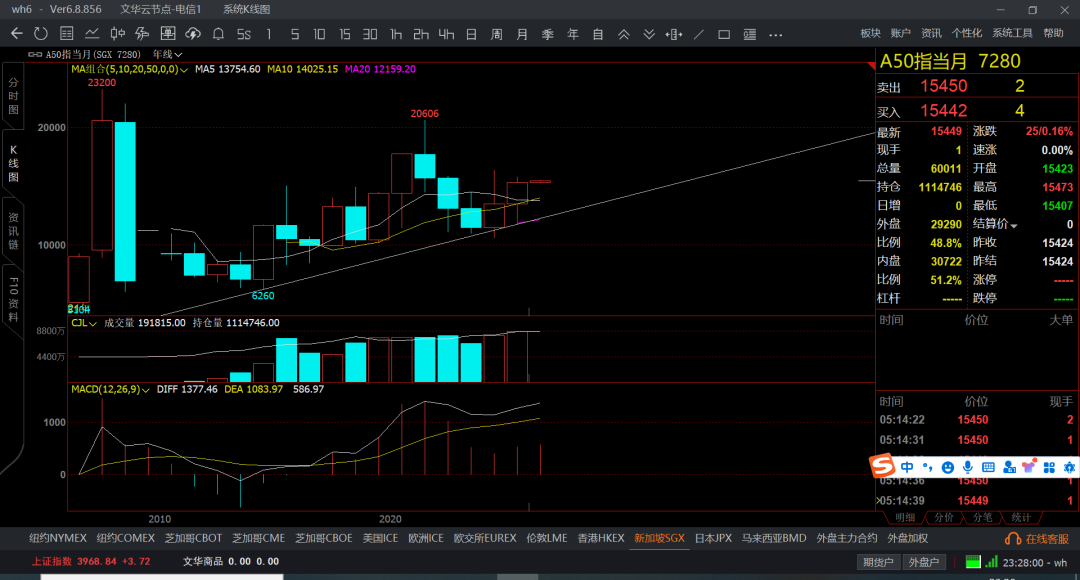Viewport: 1080px width, 580px height.
Task: Toggle the Sogou Chinese/English mode icon
Action: (907, 467)
